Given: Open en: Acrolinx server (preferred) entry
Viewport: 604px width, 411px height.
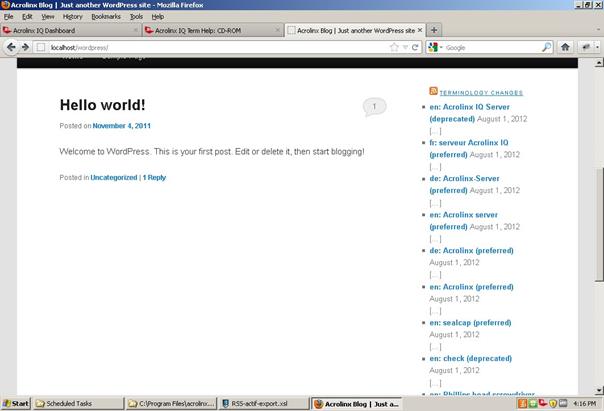Looking at the screenshot, I should click(x=463, y=221).
